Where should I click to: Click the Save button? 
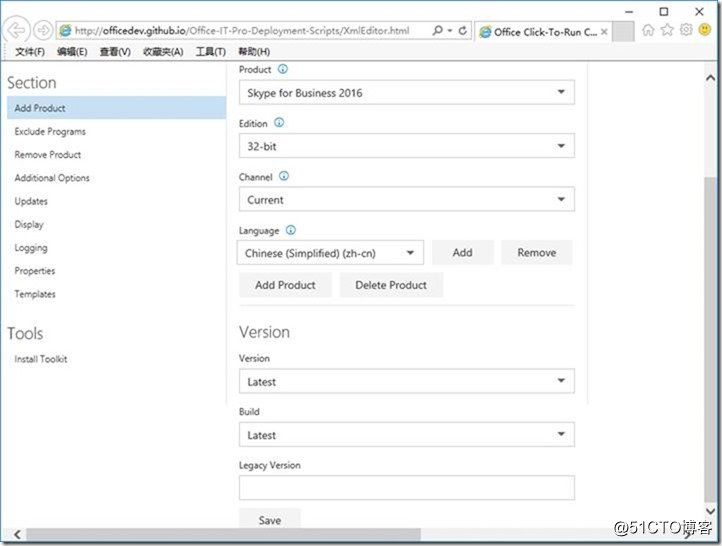[x=270, y=520]
